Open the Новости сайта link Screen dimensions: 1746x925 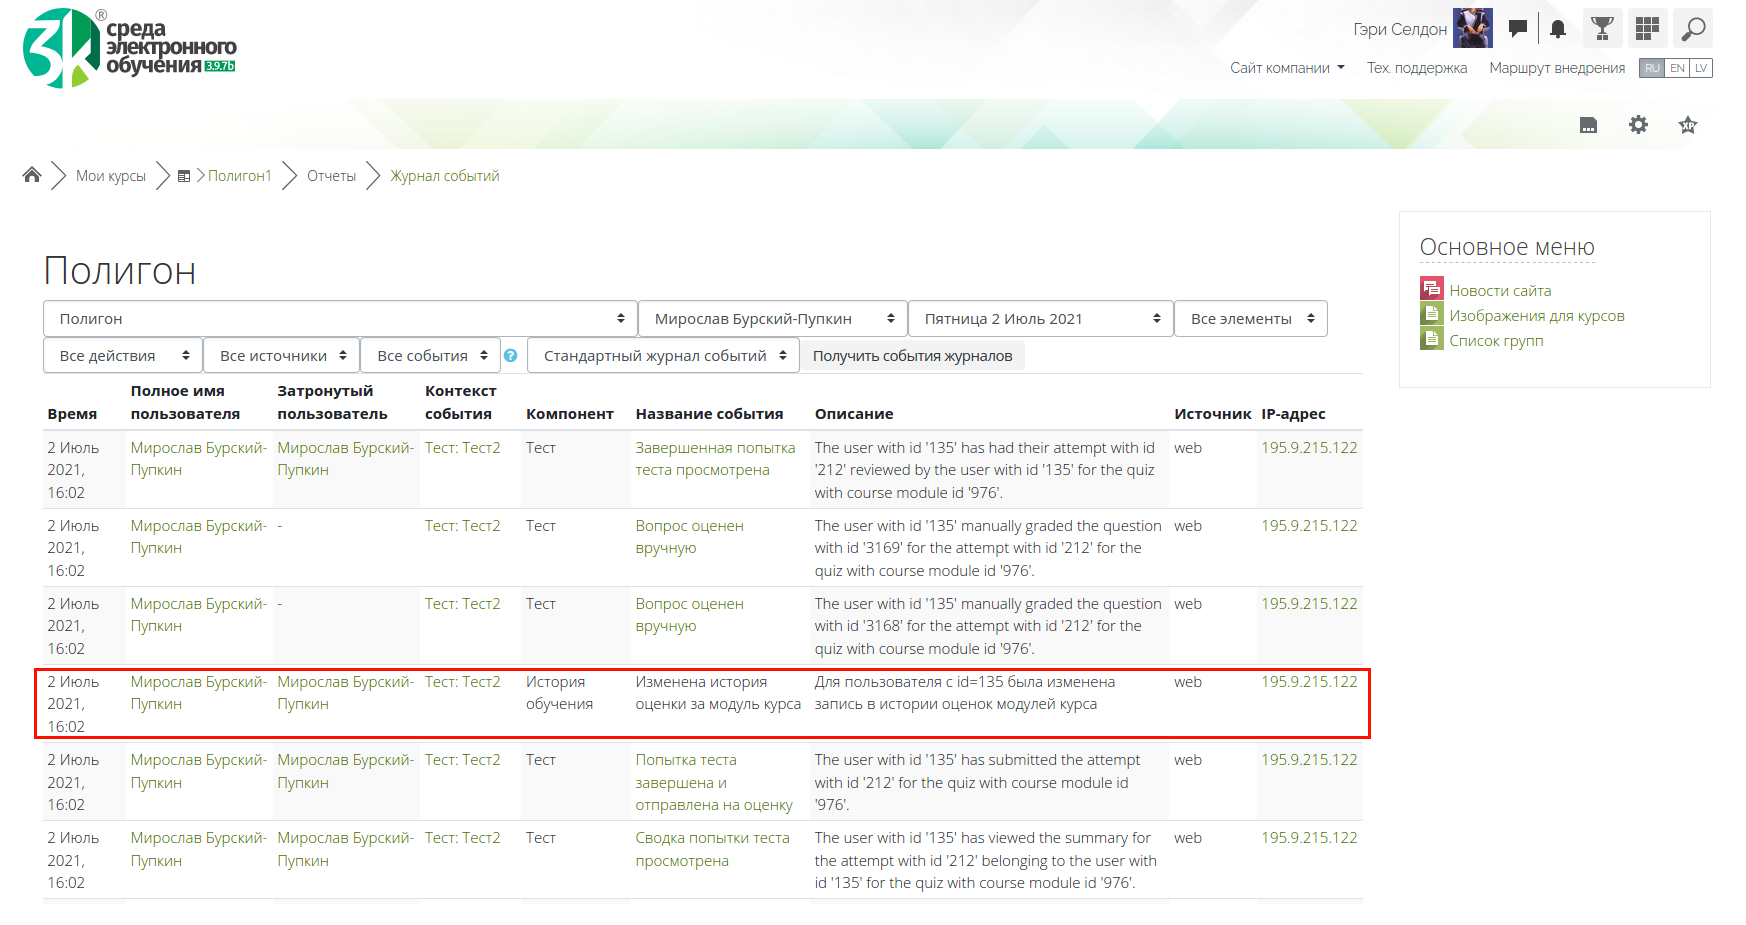1500,291
